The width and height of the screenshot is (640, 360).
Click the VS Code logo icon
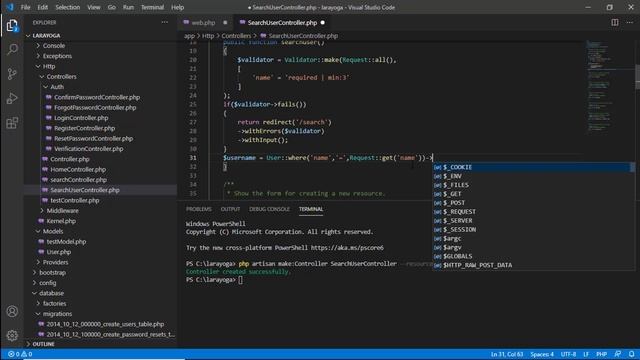coord(10,7)
